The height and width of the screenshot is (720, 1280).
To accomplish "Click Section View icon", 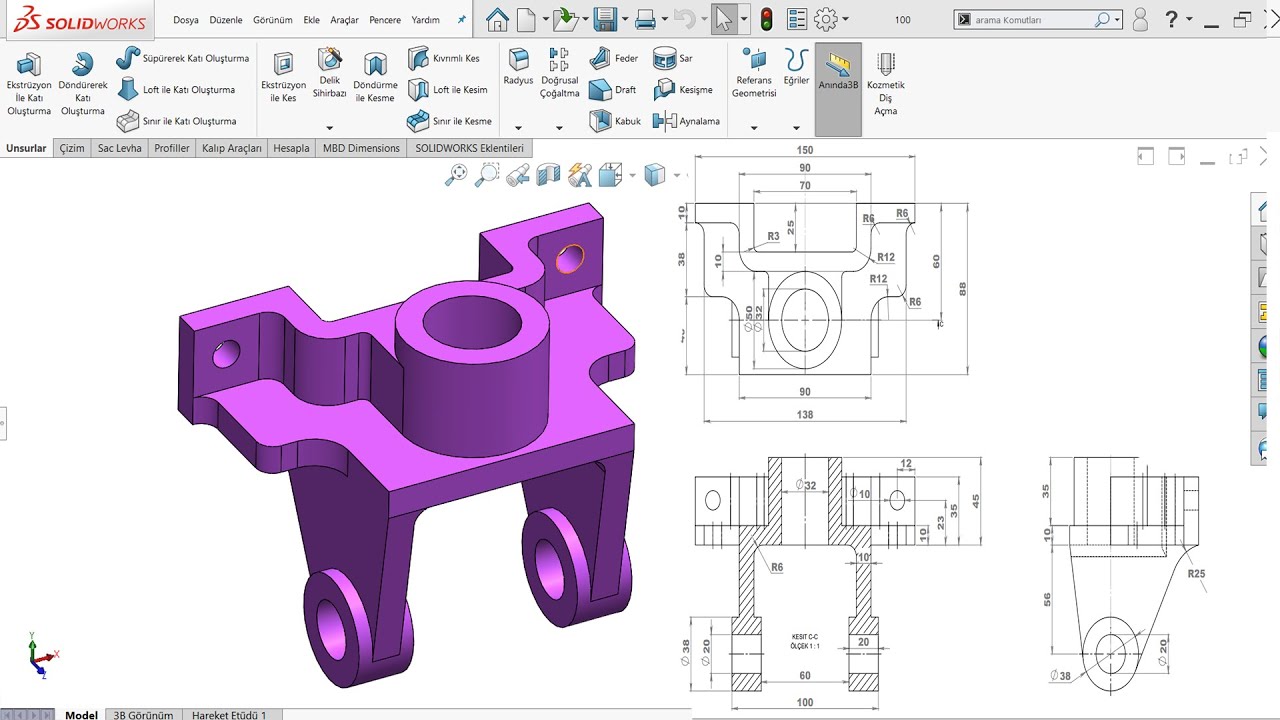I will point(548,176).
